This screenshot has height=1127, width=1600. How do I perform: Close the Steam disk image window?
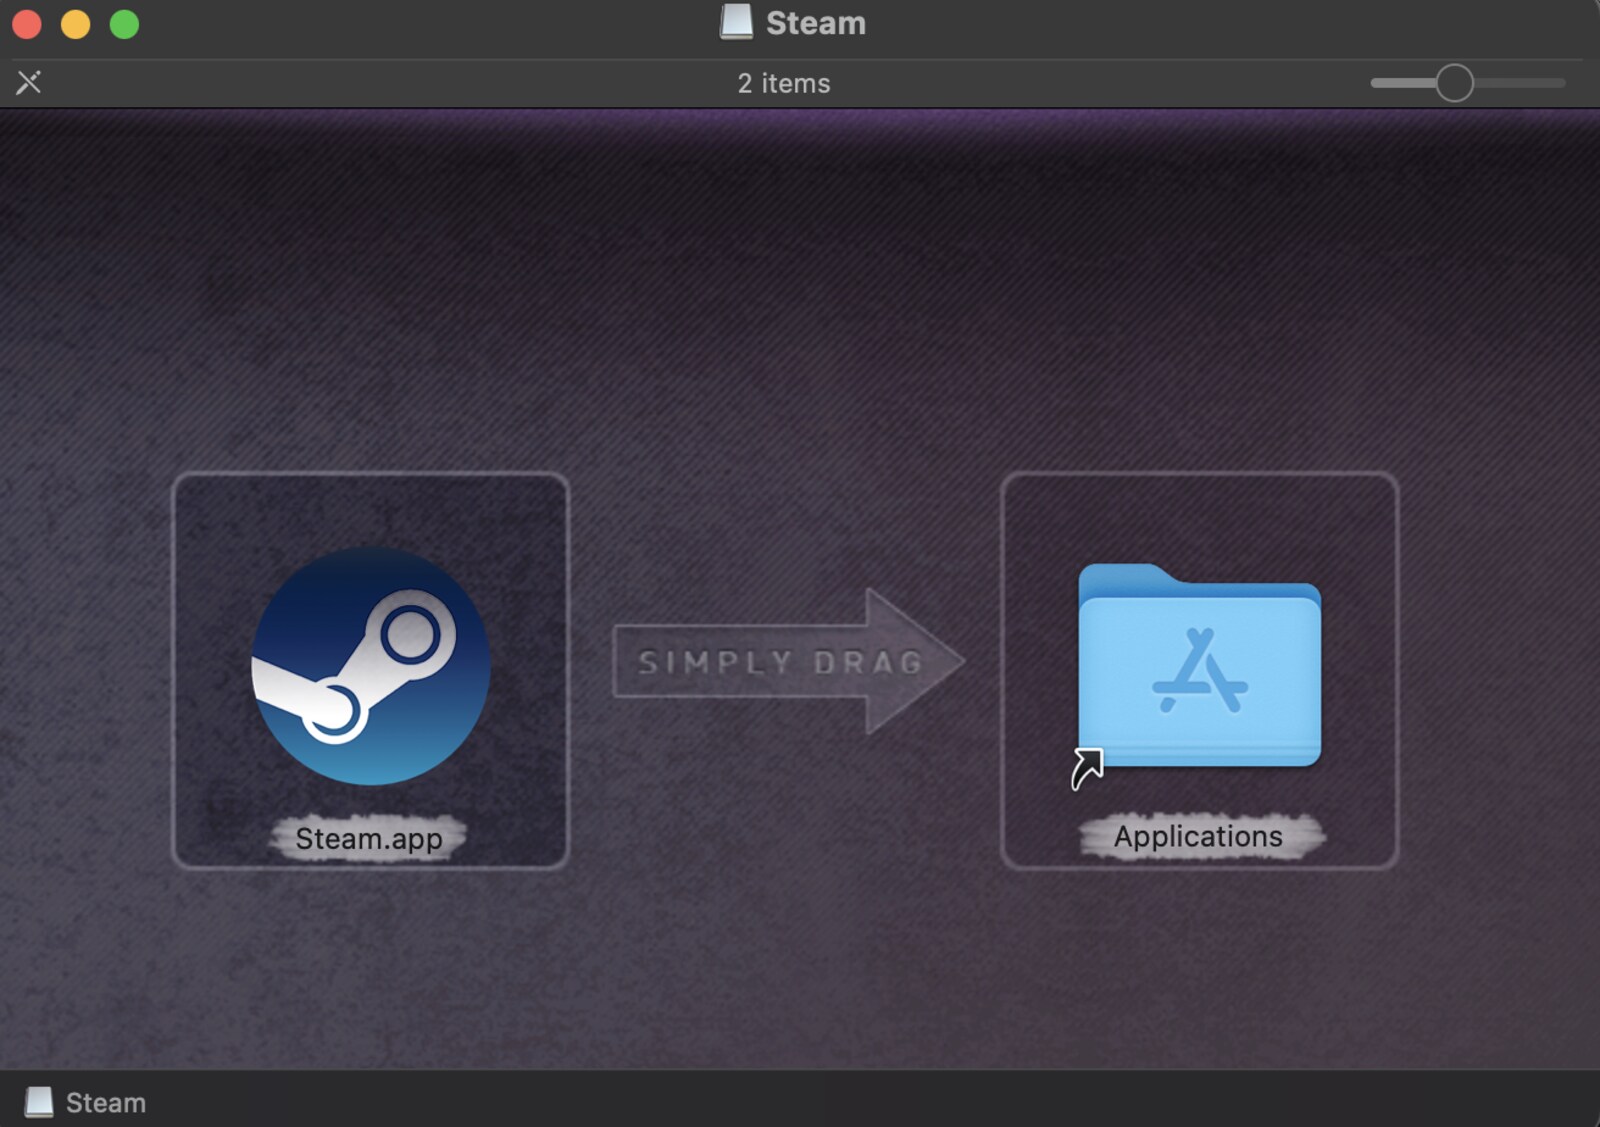(x=27, y=24)
